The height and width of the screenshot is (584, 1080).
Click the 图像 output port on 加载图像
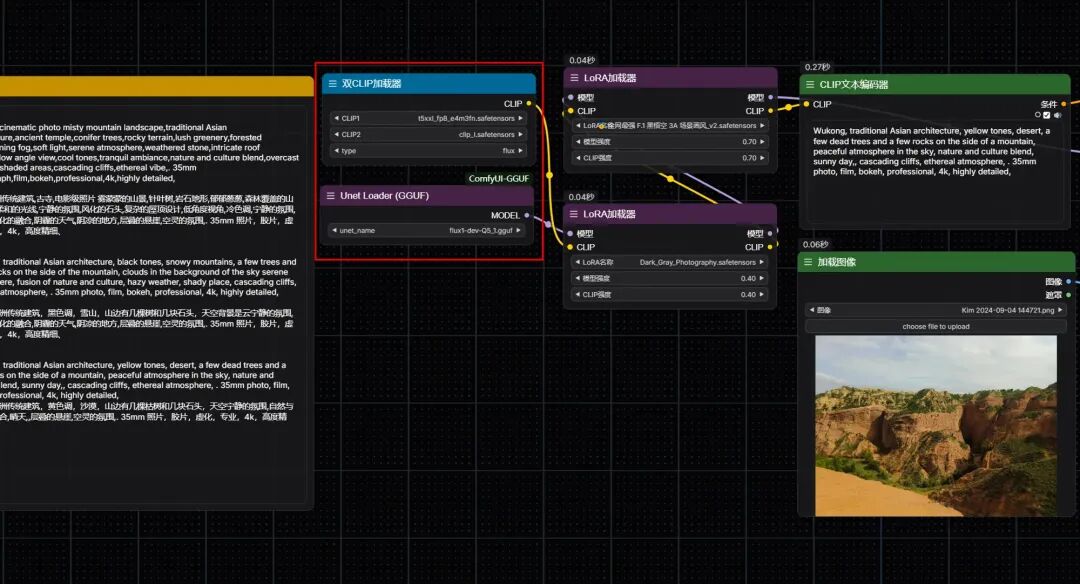click(x=1068, y=282)
